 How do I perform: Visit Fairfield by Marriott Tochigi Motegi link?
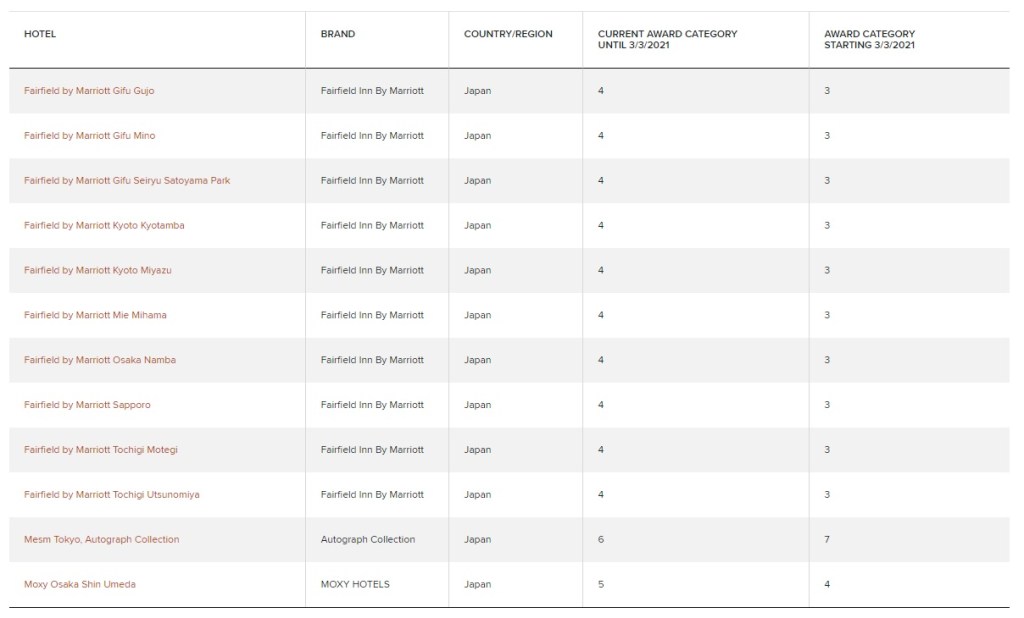[x=101, y=450]
